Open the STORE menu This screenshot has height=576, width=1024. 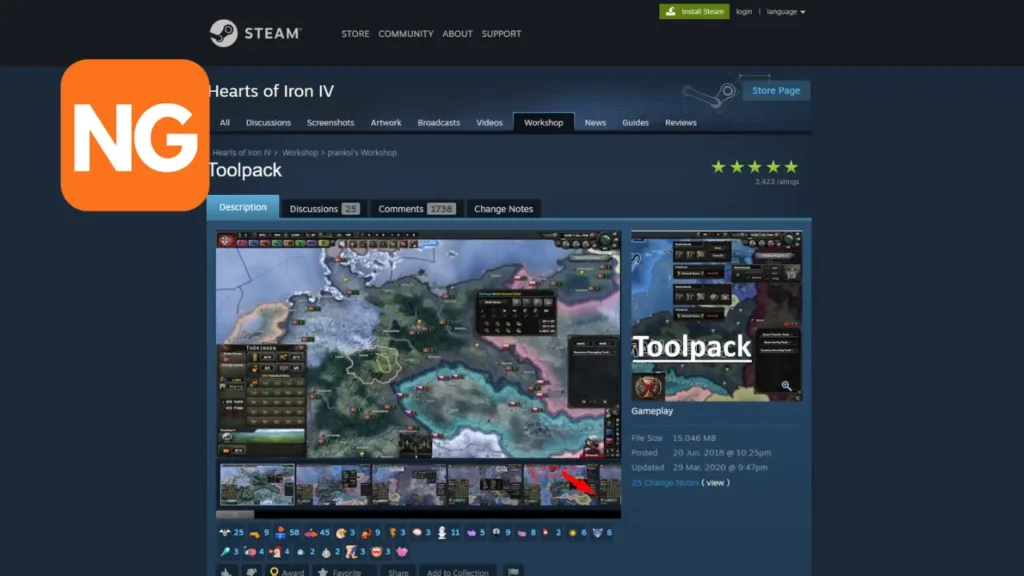(355, 34)
